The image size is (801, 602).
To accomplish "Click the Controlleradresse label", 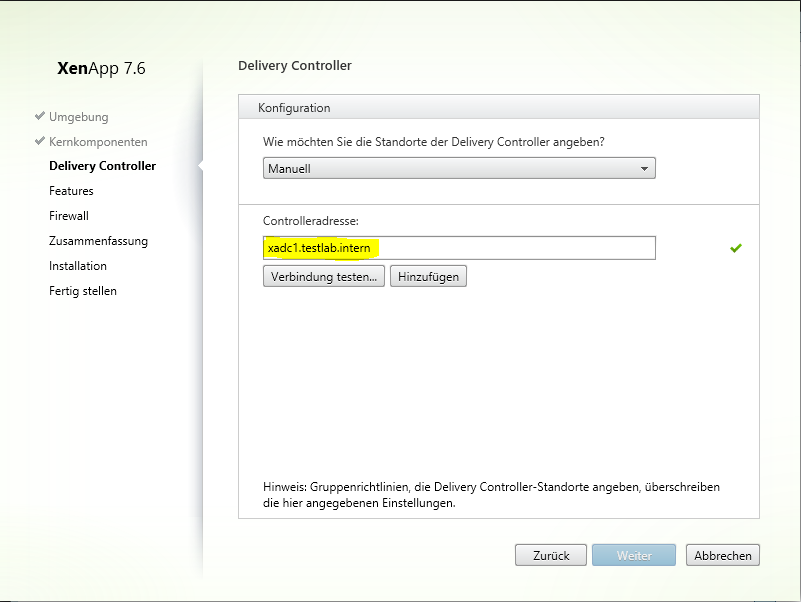I will tap(311, 221).
